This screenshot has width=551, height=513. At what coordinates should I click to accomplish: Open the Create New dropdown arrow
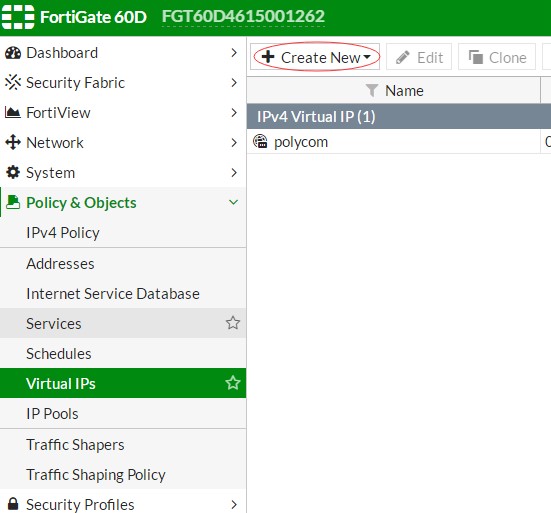click(x=367, y=57)
